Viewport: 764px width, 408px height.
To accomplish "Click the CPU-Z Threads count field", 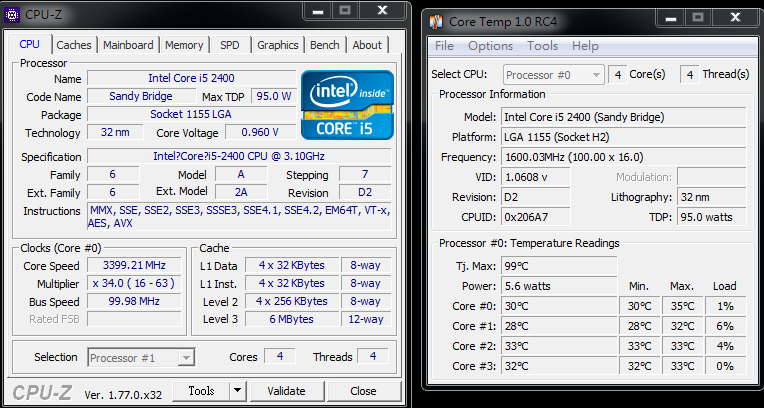I will 373,356.
